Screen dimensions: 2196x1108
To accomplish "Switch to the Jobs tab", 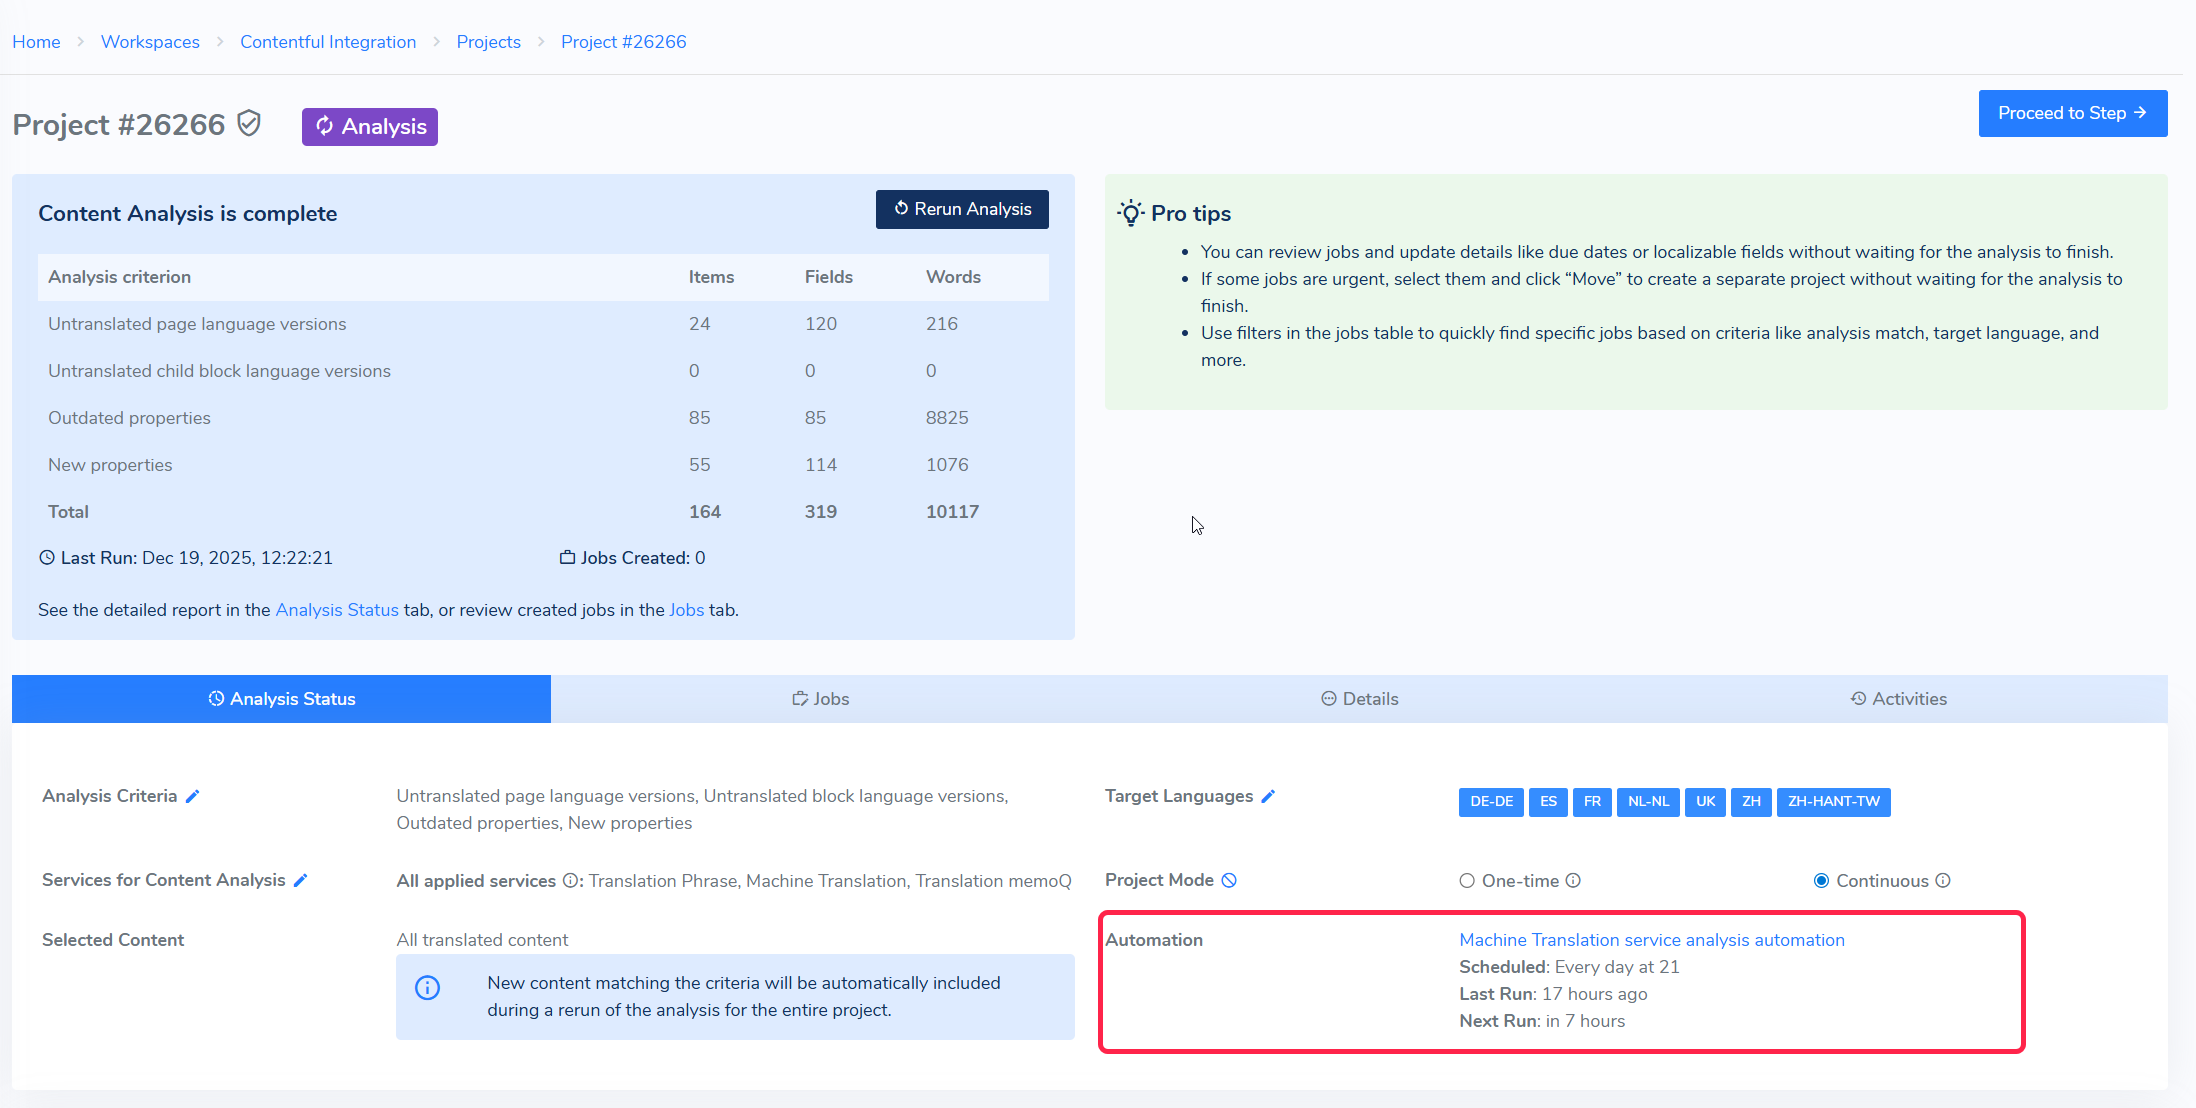I will [x=820, y=699].
